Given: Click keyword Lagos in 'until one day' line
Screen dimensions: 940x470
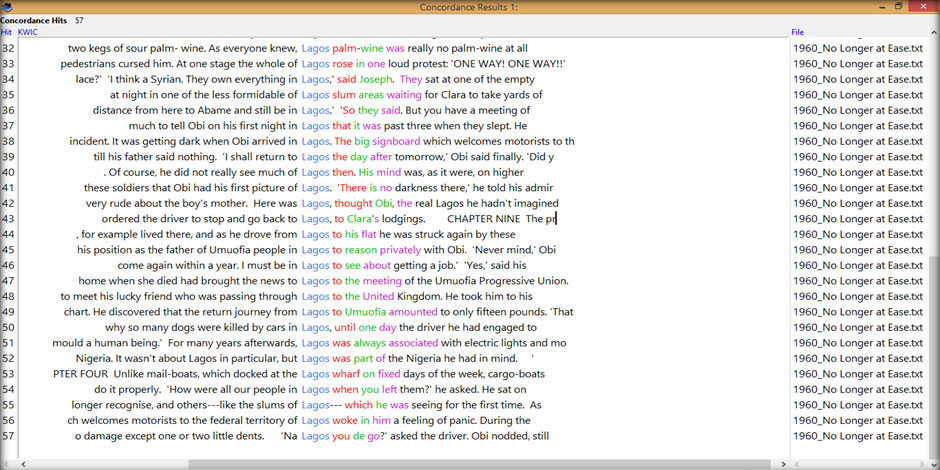Looking at the screenshot, I should click(315, 327).
